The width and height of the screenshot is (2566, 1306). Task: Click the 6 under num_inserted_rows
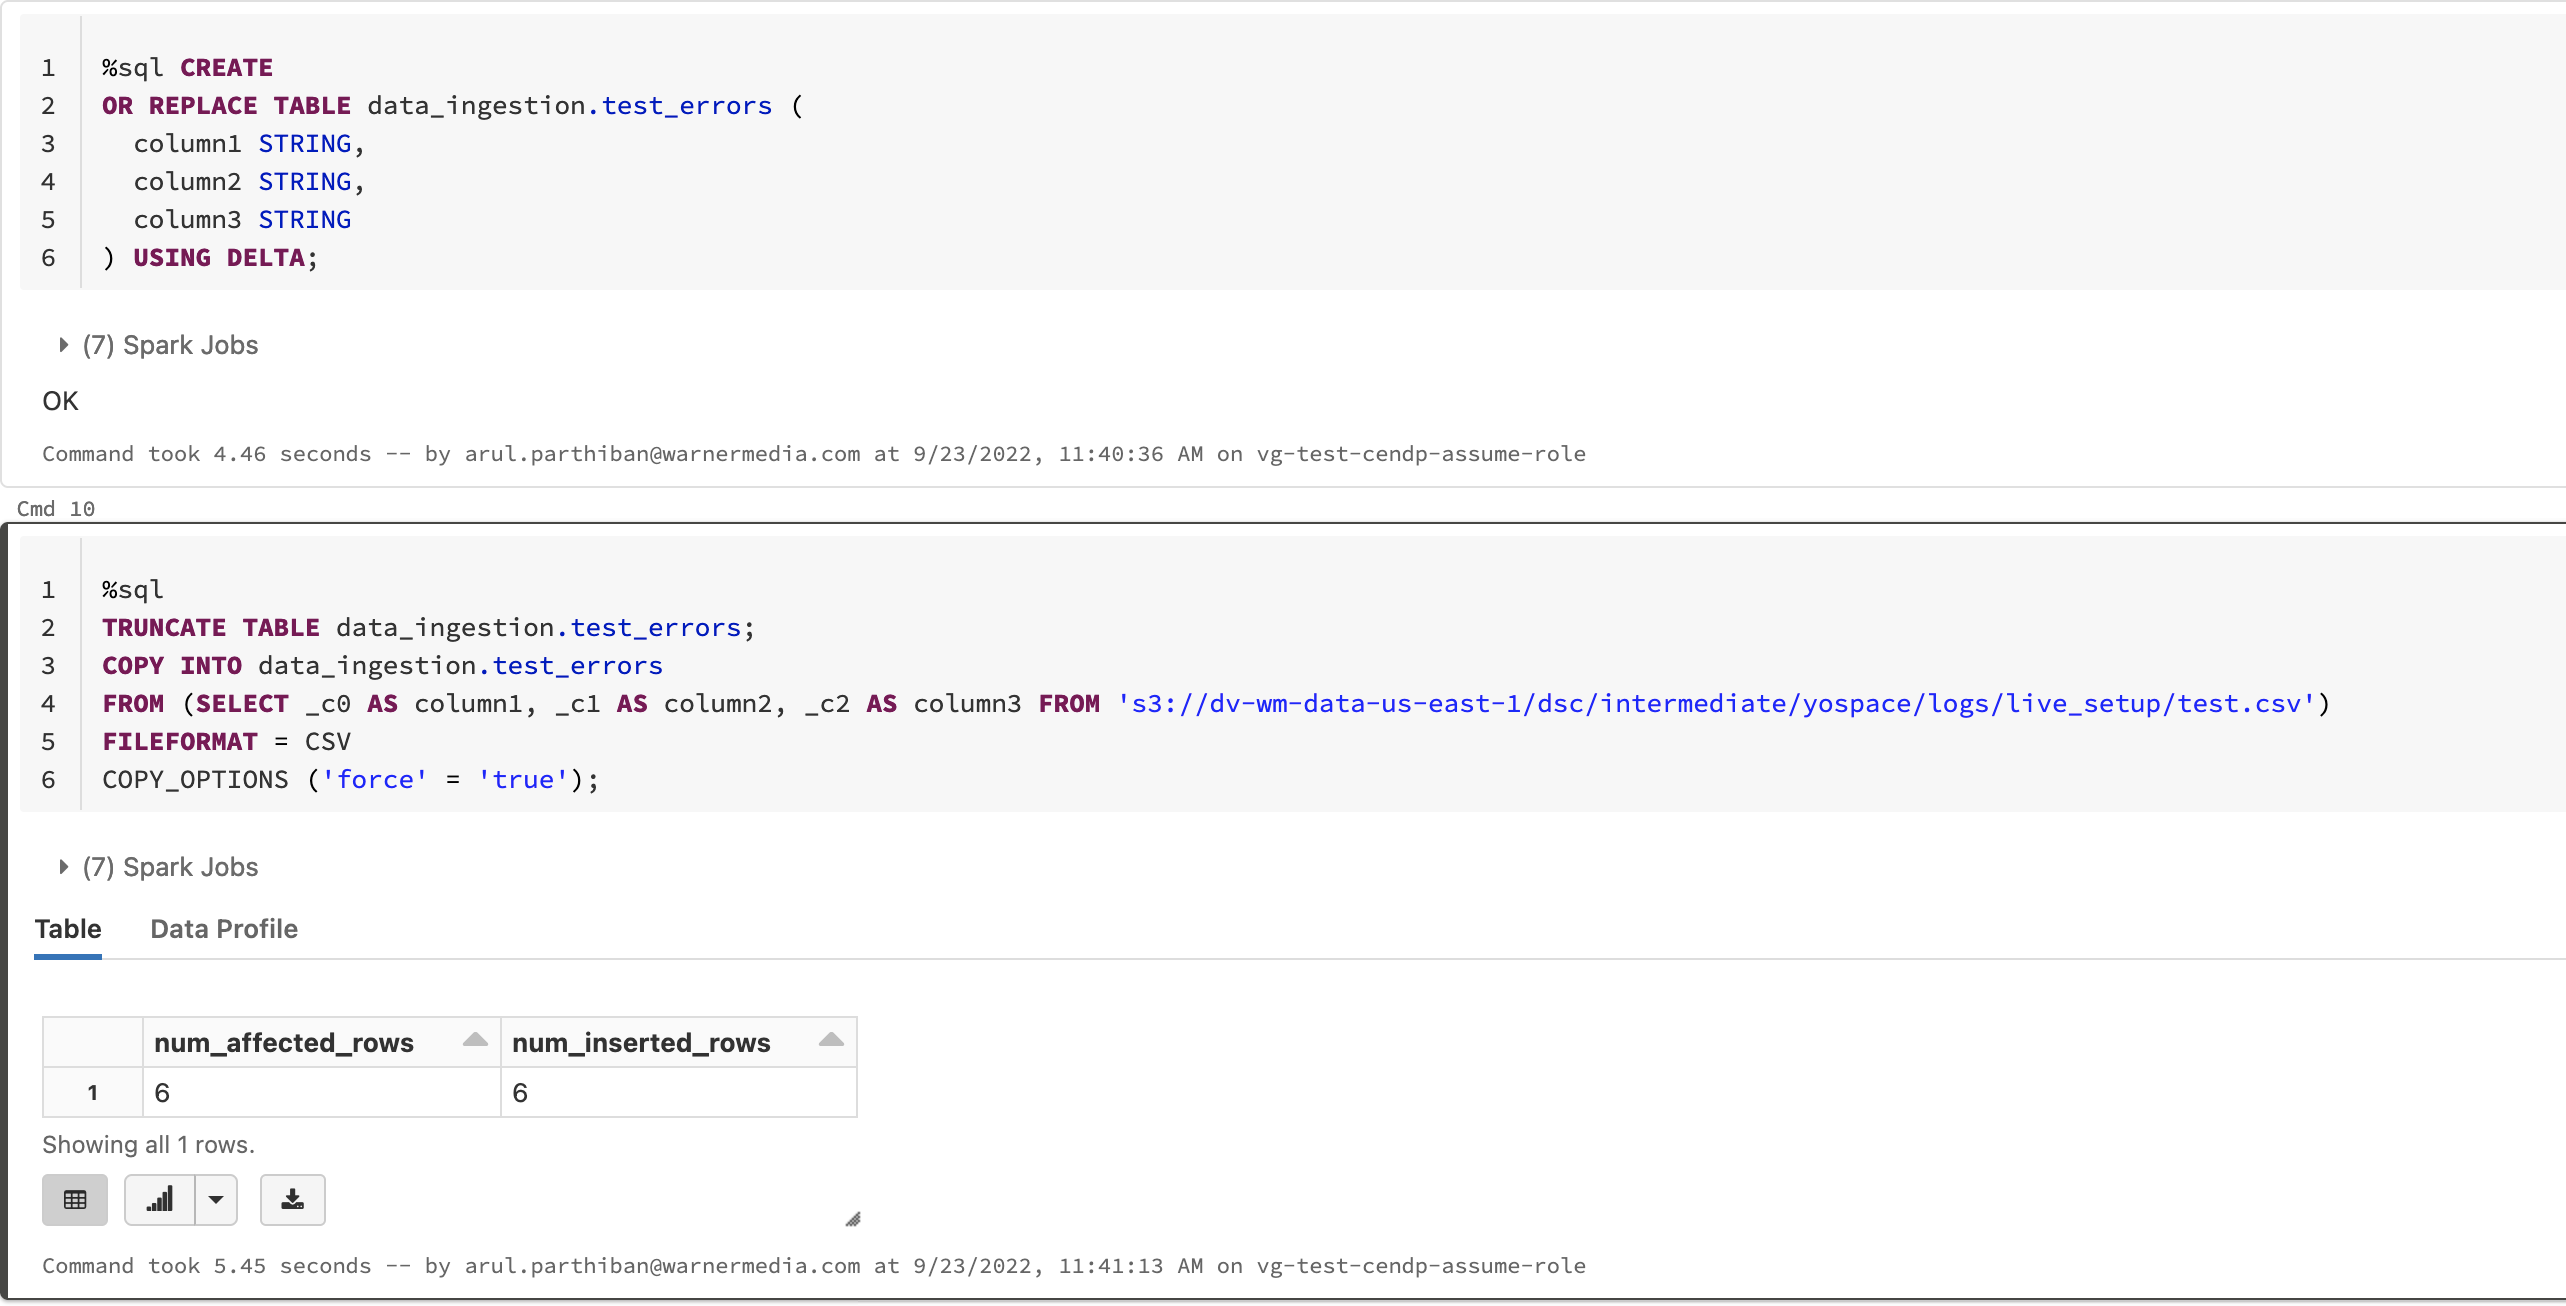(x=520, y=1093)
